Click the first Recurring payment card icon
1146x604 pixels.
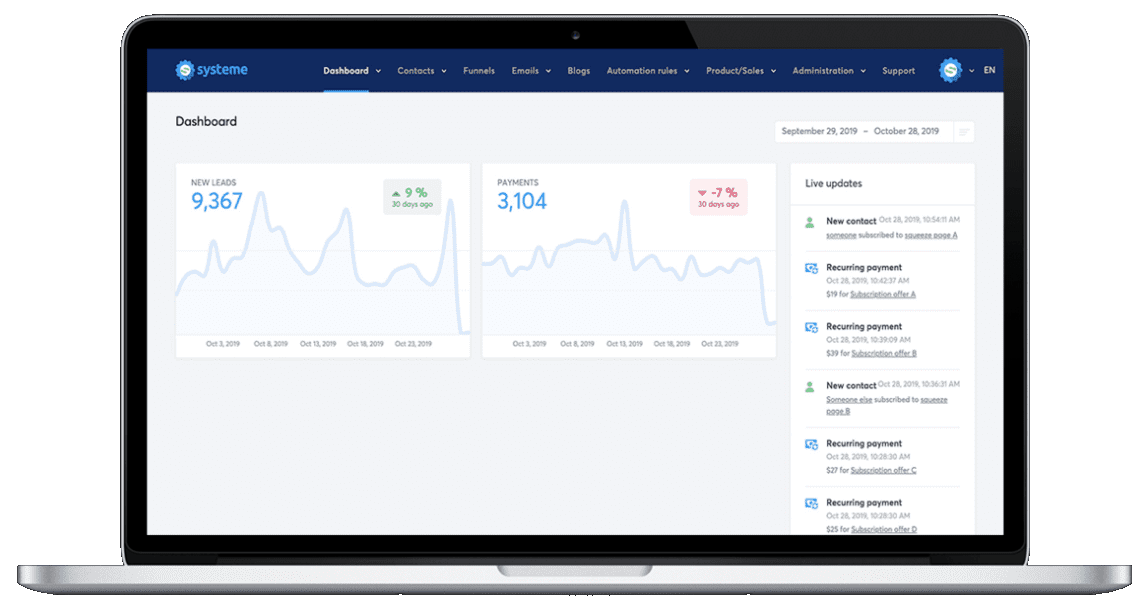tap(811, 268)
